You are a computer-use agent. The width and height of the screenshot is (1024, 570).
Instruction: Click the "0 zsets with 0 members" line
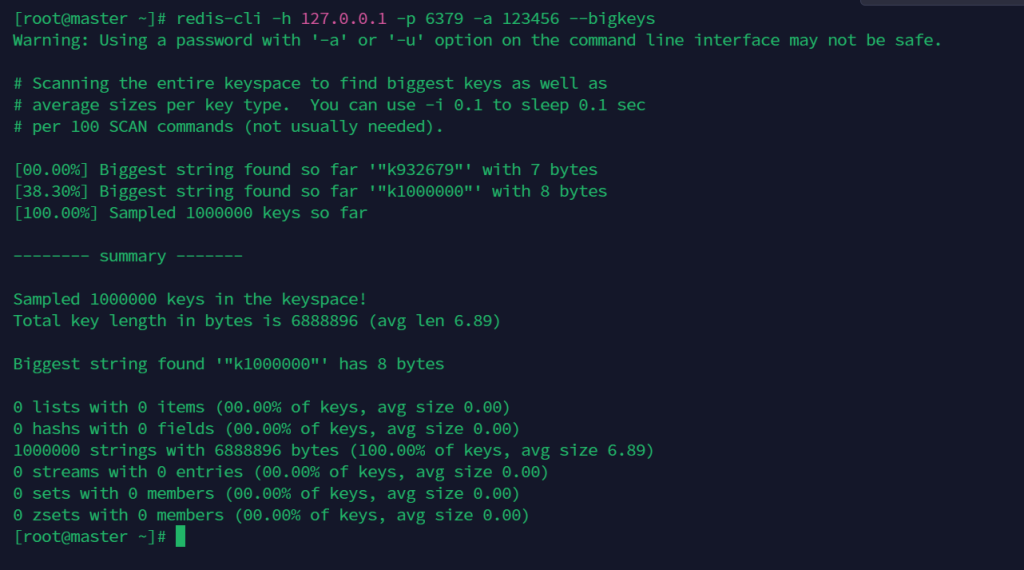(270, 515)
